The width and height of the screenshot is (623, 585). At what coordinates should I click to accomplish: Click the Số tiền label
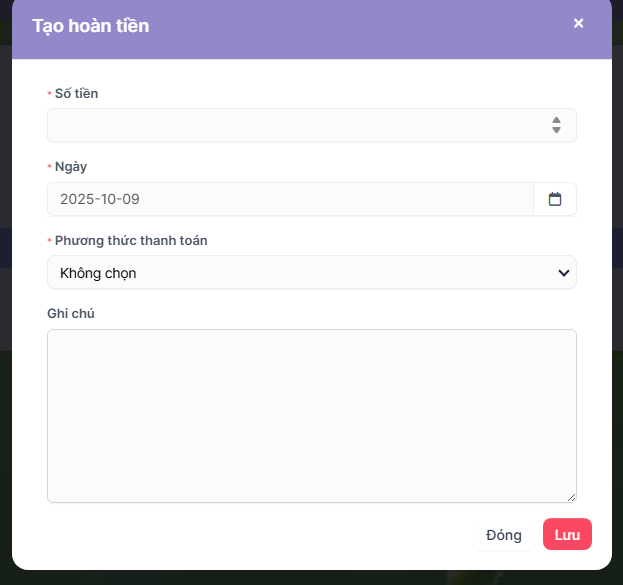click(x=76, y=93)
